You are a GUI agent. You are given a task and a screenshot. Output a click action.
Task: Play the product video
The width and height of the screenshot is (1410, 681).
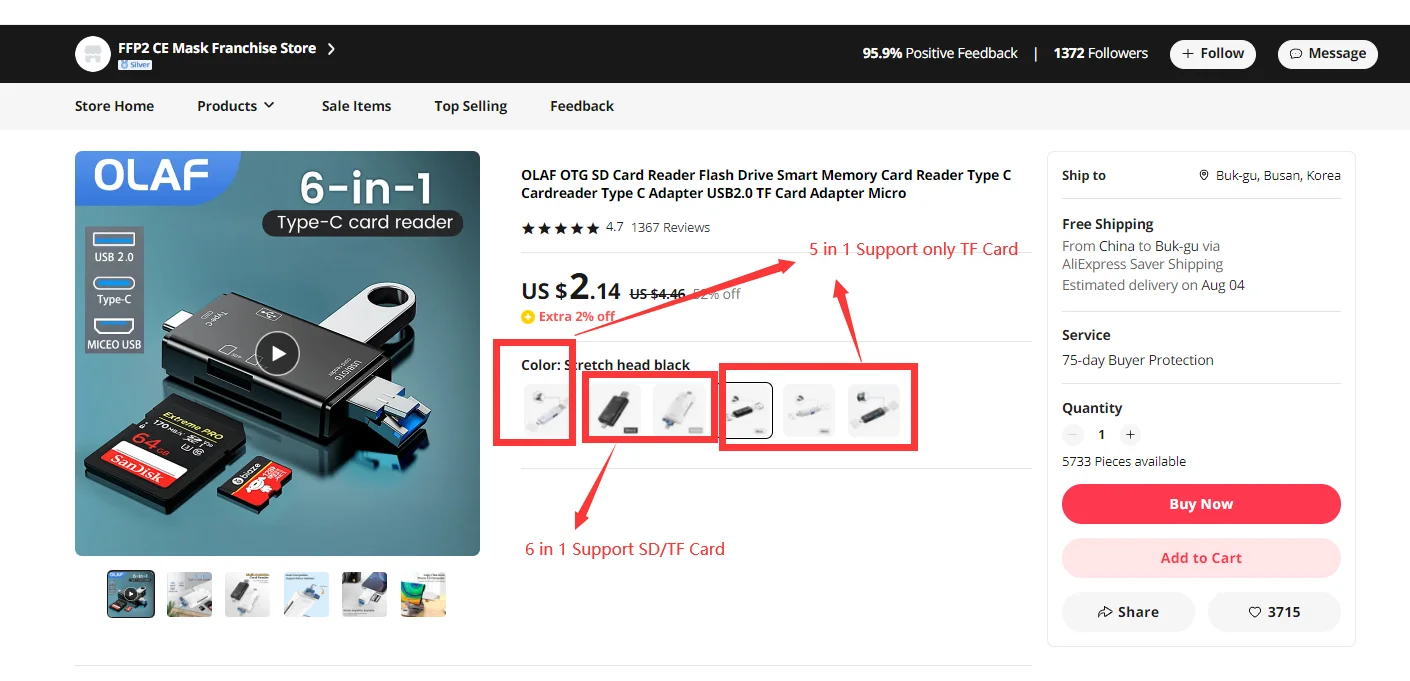(x=277, y=353)
